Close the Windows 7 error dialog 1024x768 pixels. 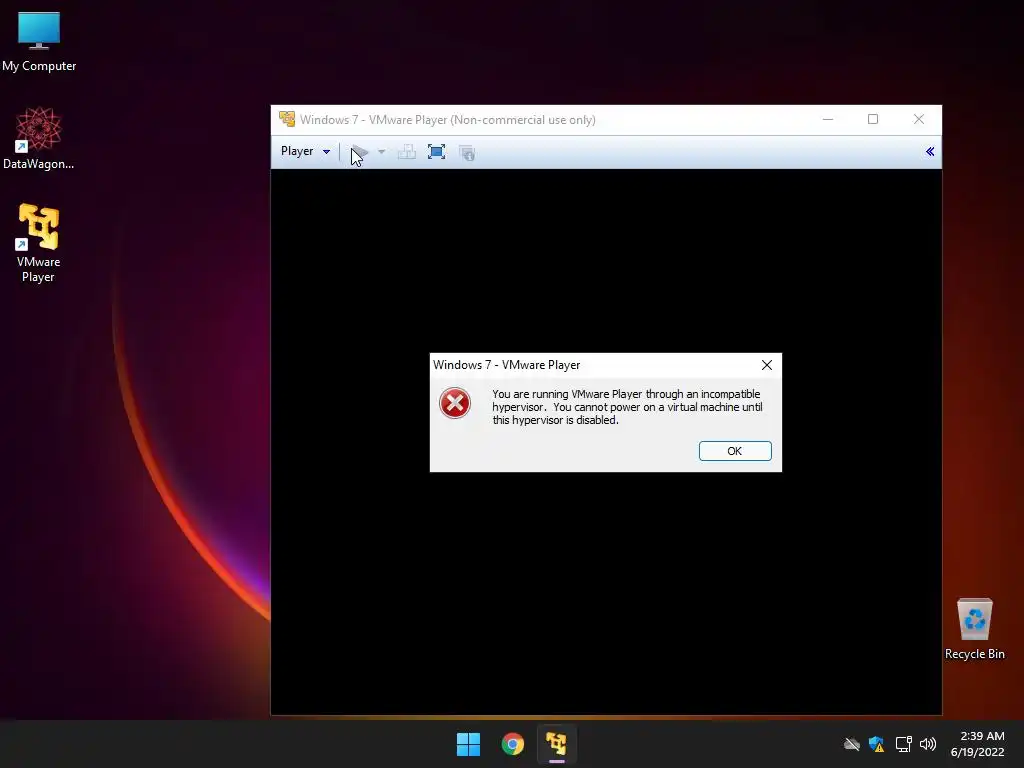pyautogui.click(x=767, y=365)
